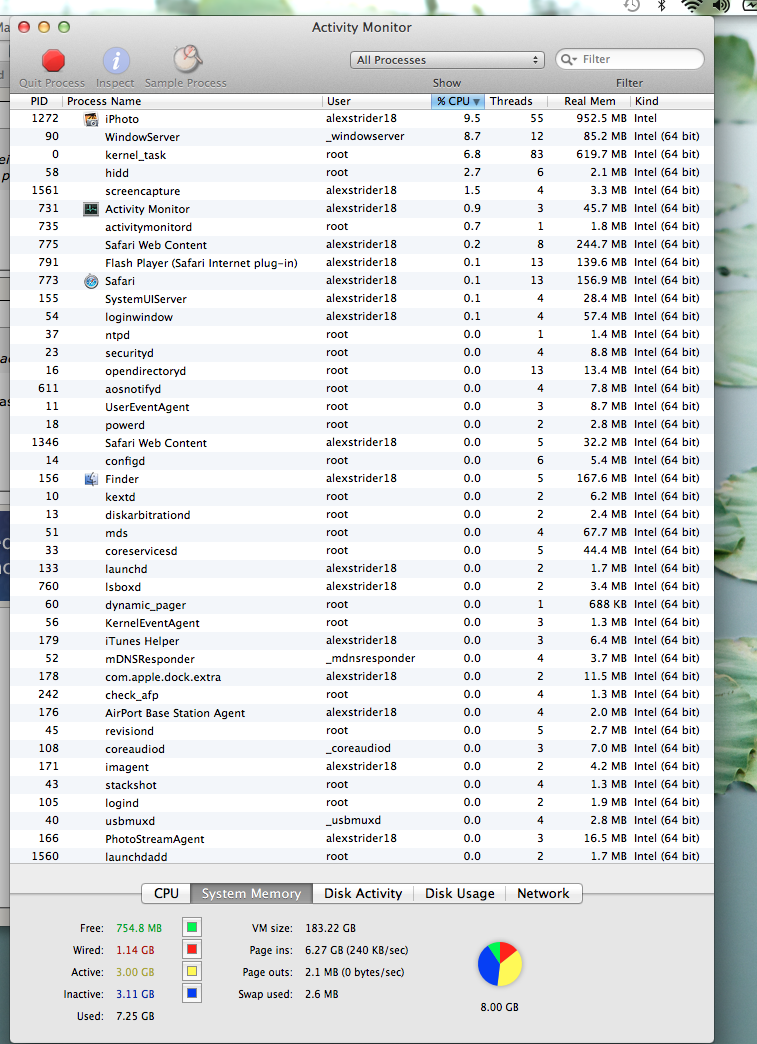Select the configd process row
Viewport: 757px width, 1044px height.
(x=362, y=460)
